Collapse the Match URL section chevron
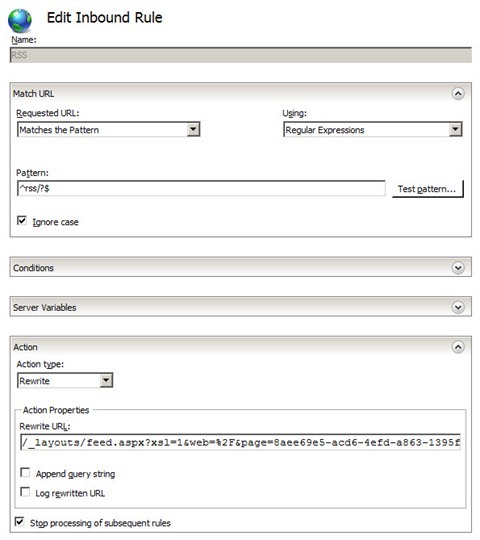This screenshot has width=480, height=540. pyautogui.click(x=458, y=93)
